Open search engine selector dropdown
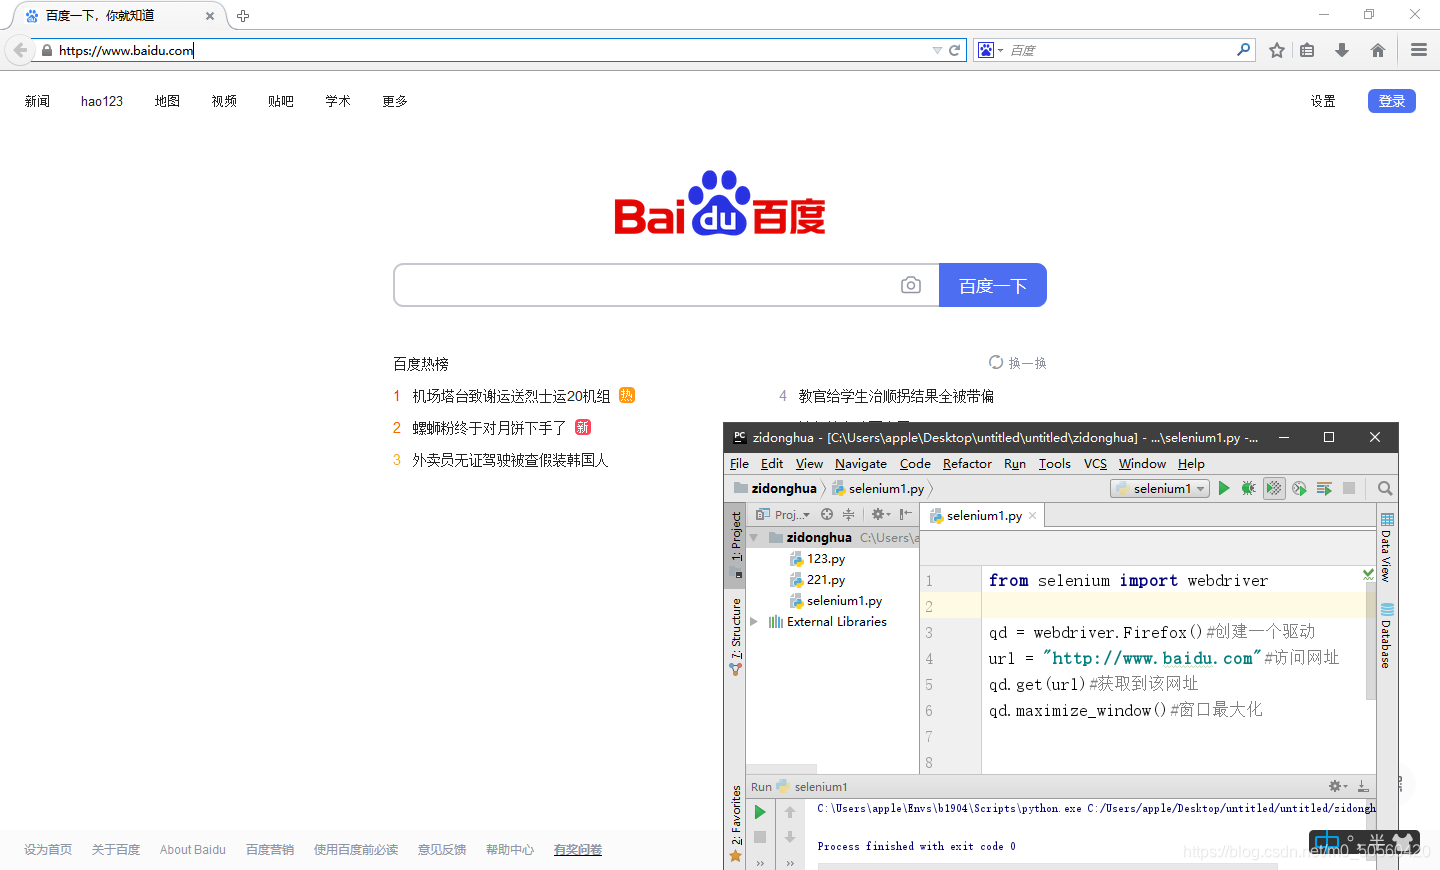 pyautogui.click(x=990, y=50)
